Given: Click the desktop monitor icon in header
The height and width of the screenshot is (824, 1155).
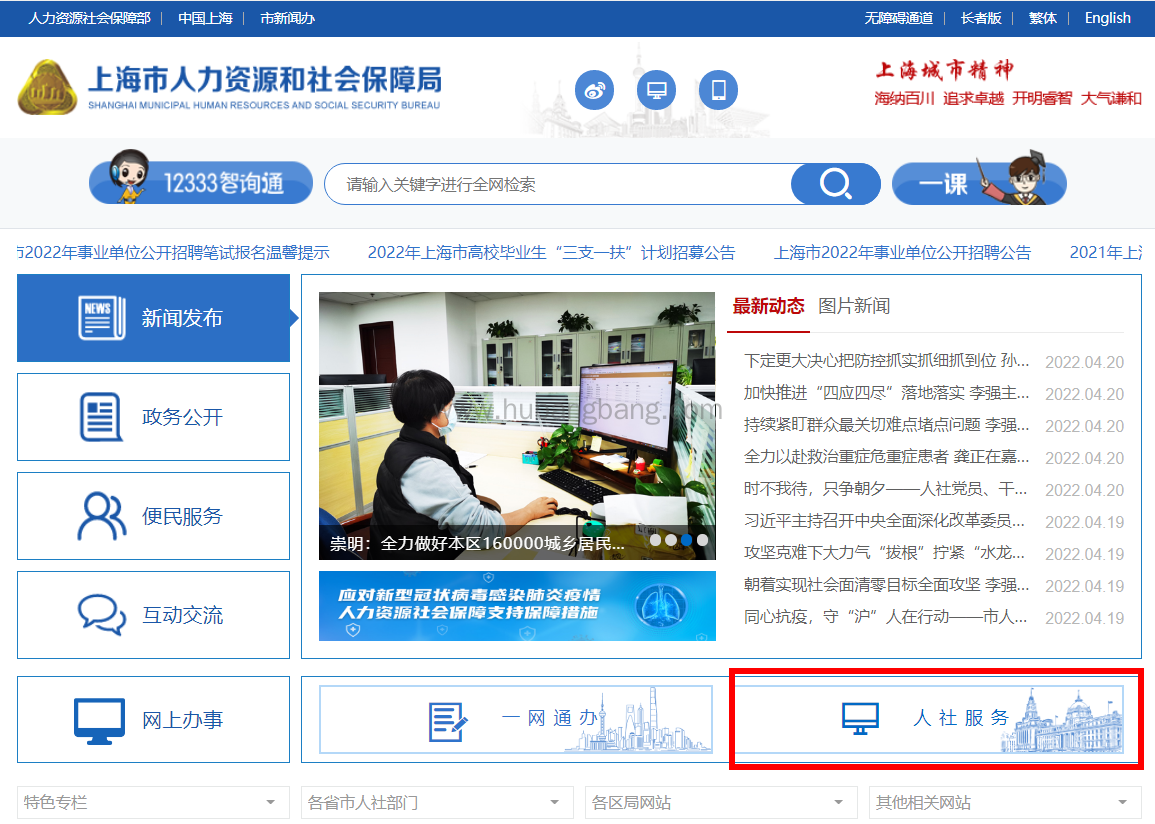Looking at the screenshot, I should click(x=656, y=91).
